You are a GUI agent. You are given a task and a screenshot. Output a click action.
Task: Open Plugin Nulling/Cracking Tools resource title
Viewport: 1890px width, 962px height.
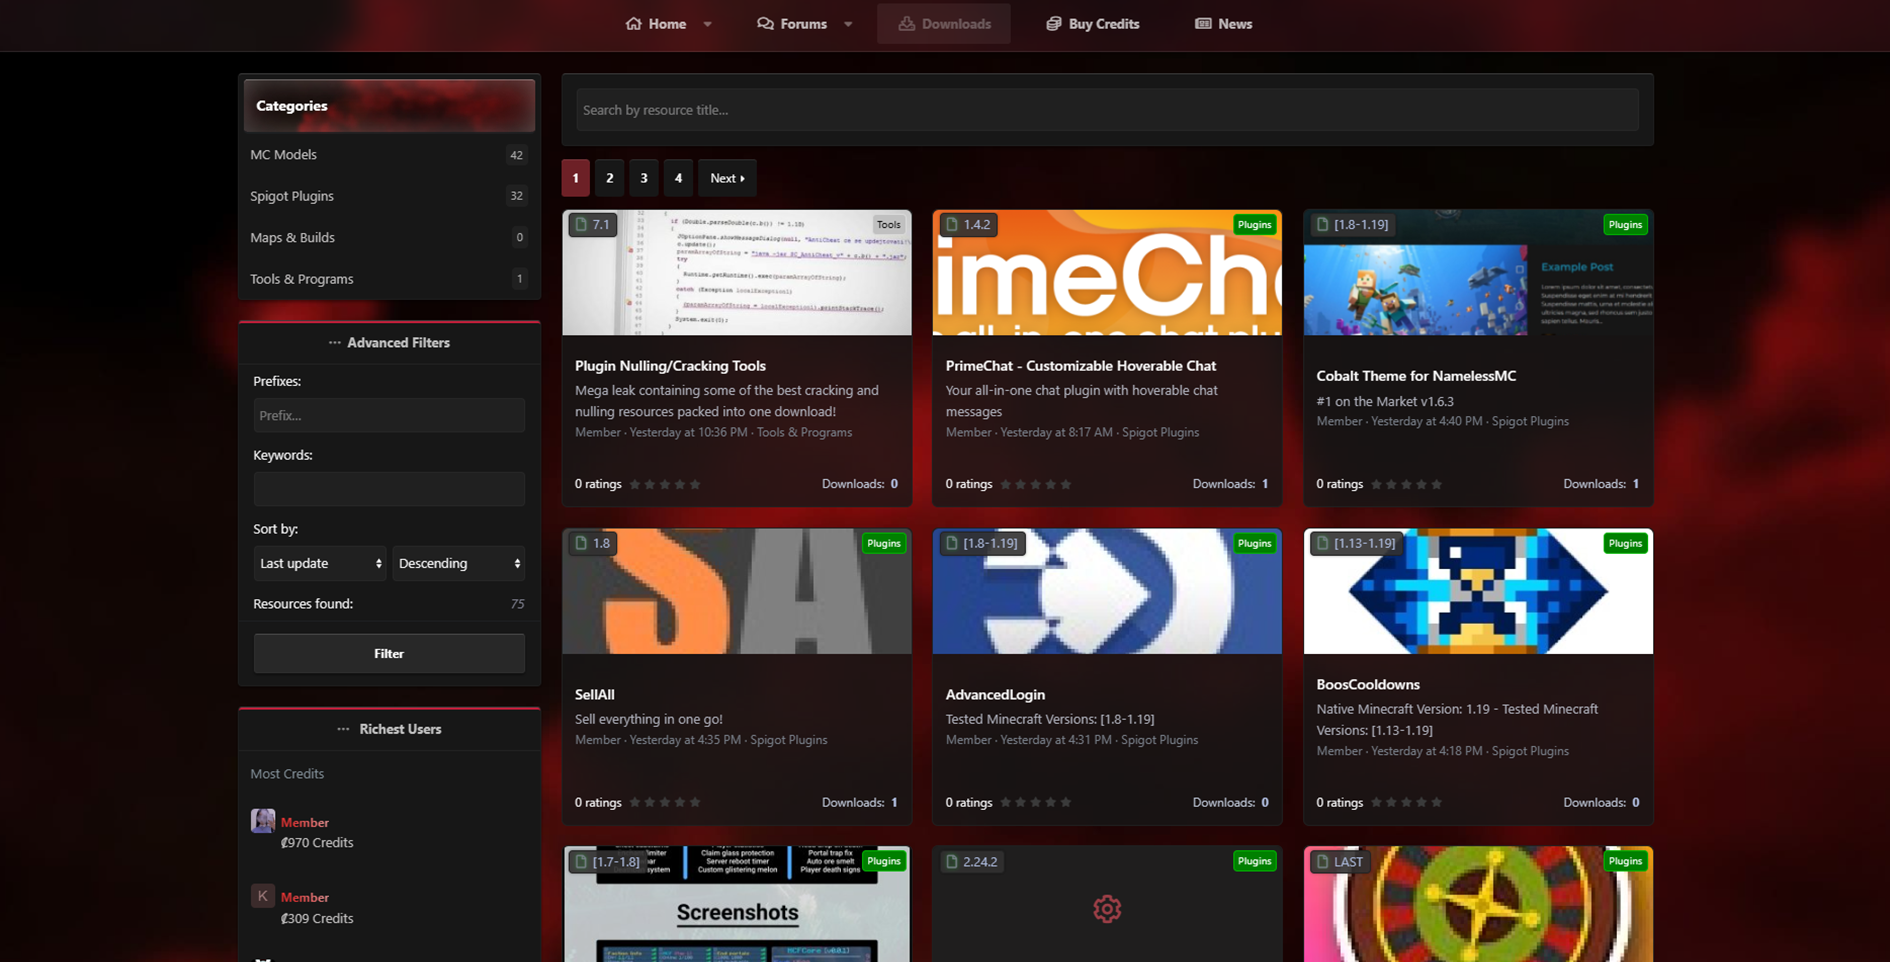coord(670,366)
